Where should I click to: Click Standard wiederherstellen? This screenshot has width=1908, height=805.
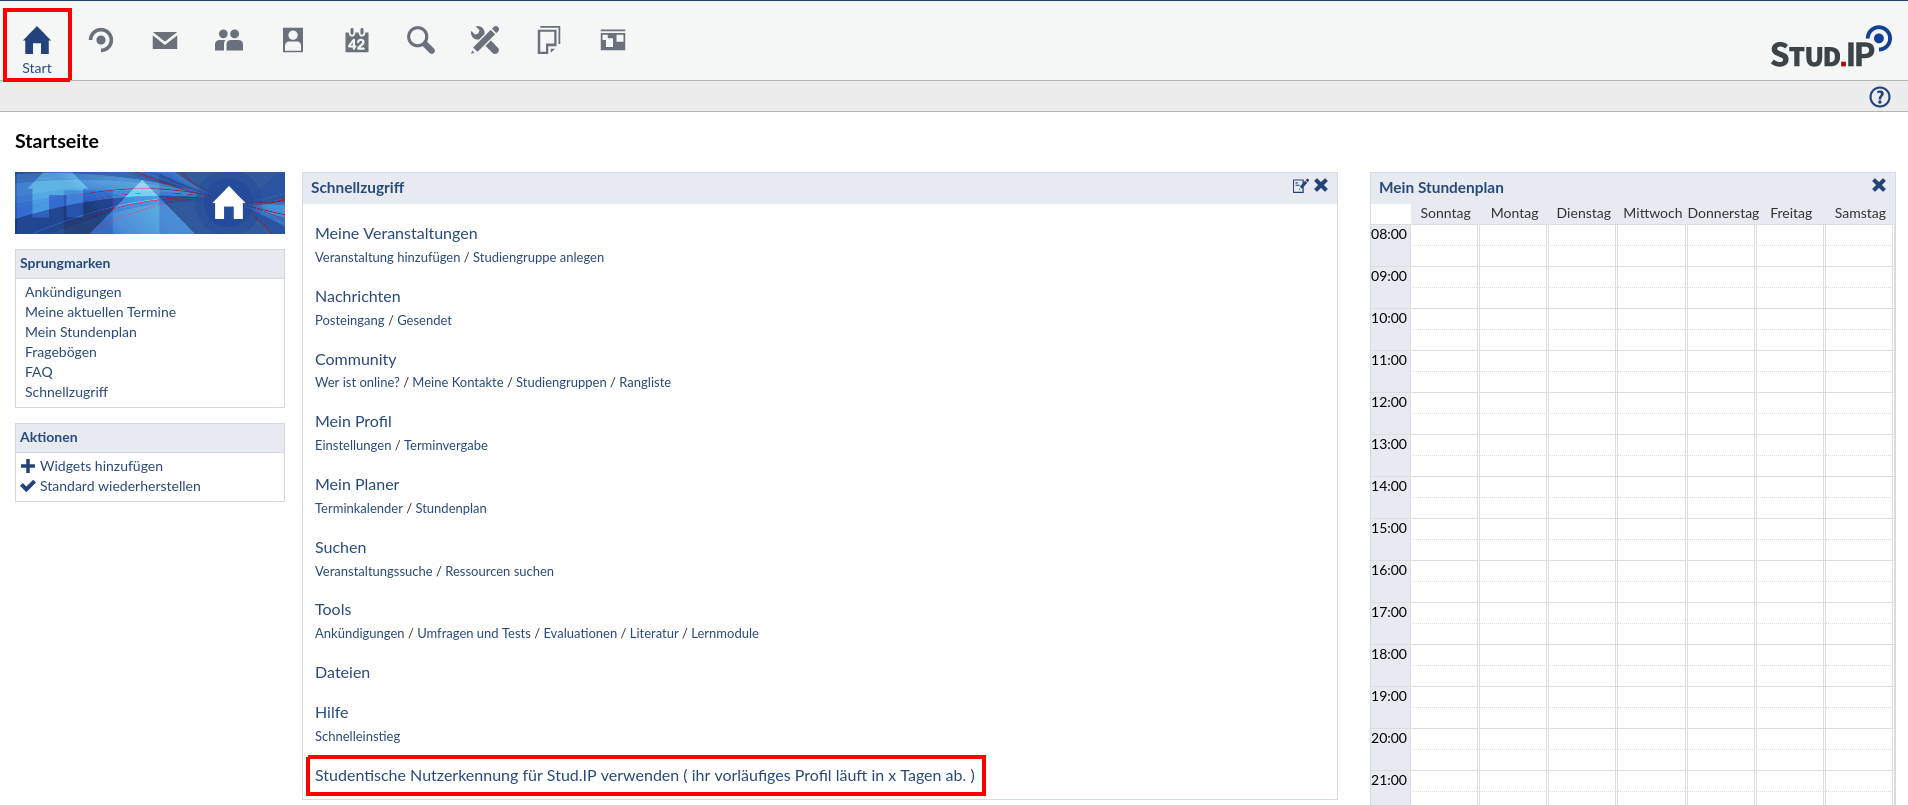pos(120,486)
